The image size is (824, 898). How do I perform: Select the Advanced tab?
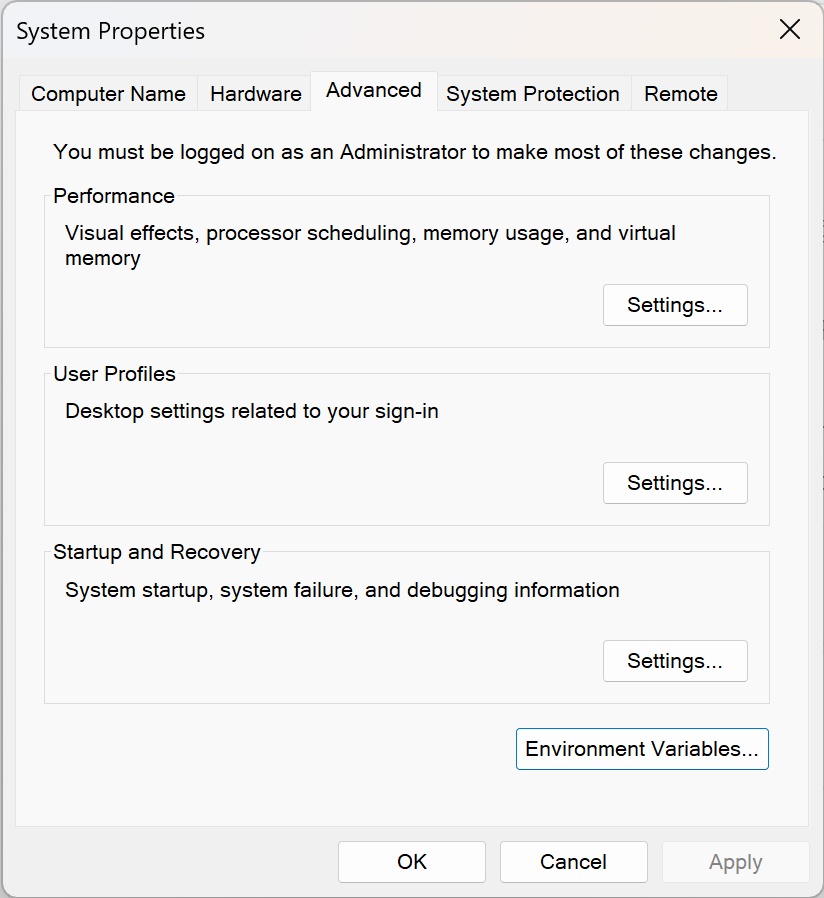[x=373, y=90]
